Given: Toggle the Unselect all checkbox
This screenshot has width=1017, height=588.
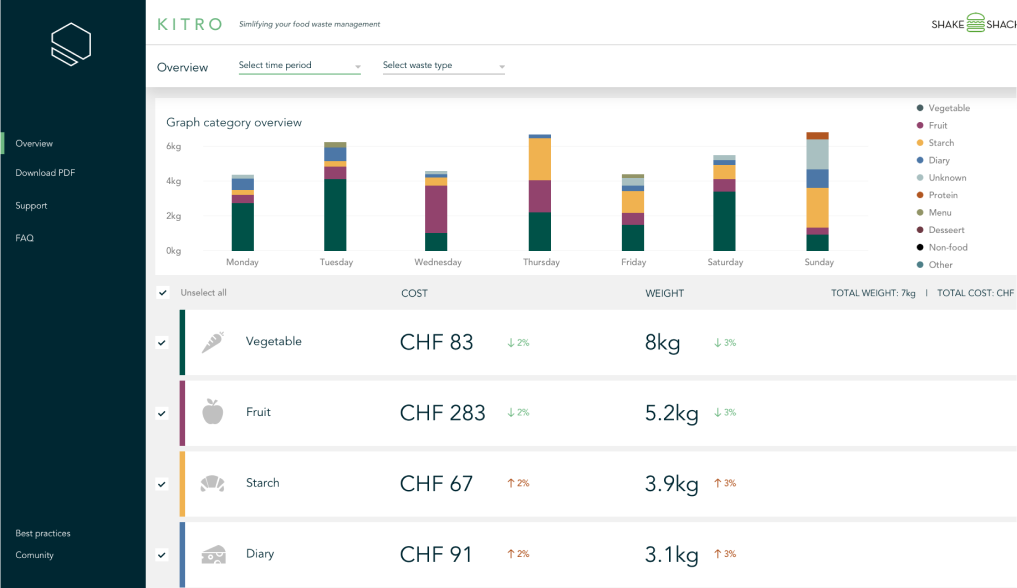Looking at the screenshot, I should [x=163, y=292].
